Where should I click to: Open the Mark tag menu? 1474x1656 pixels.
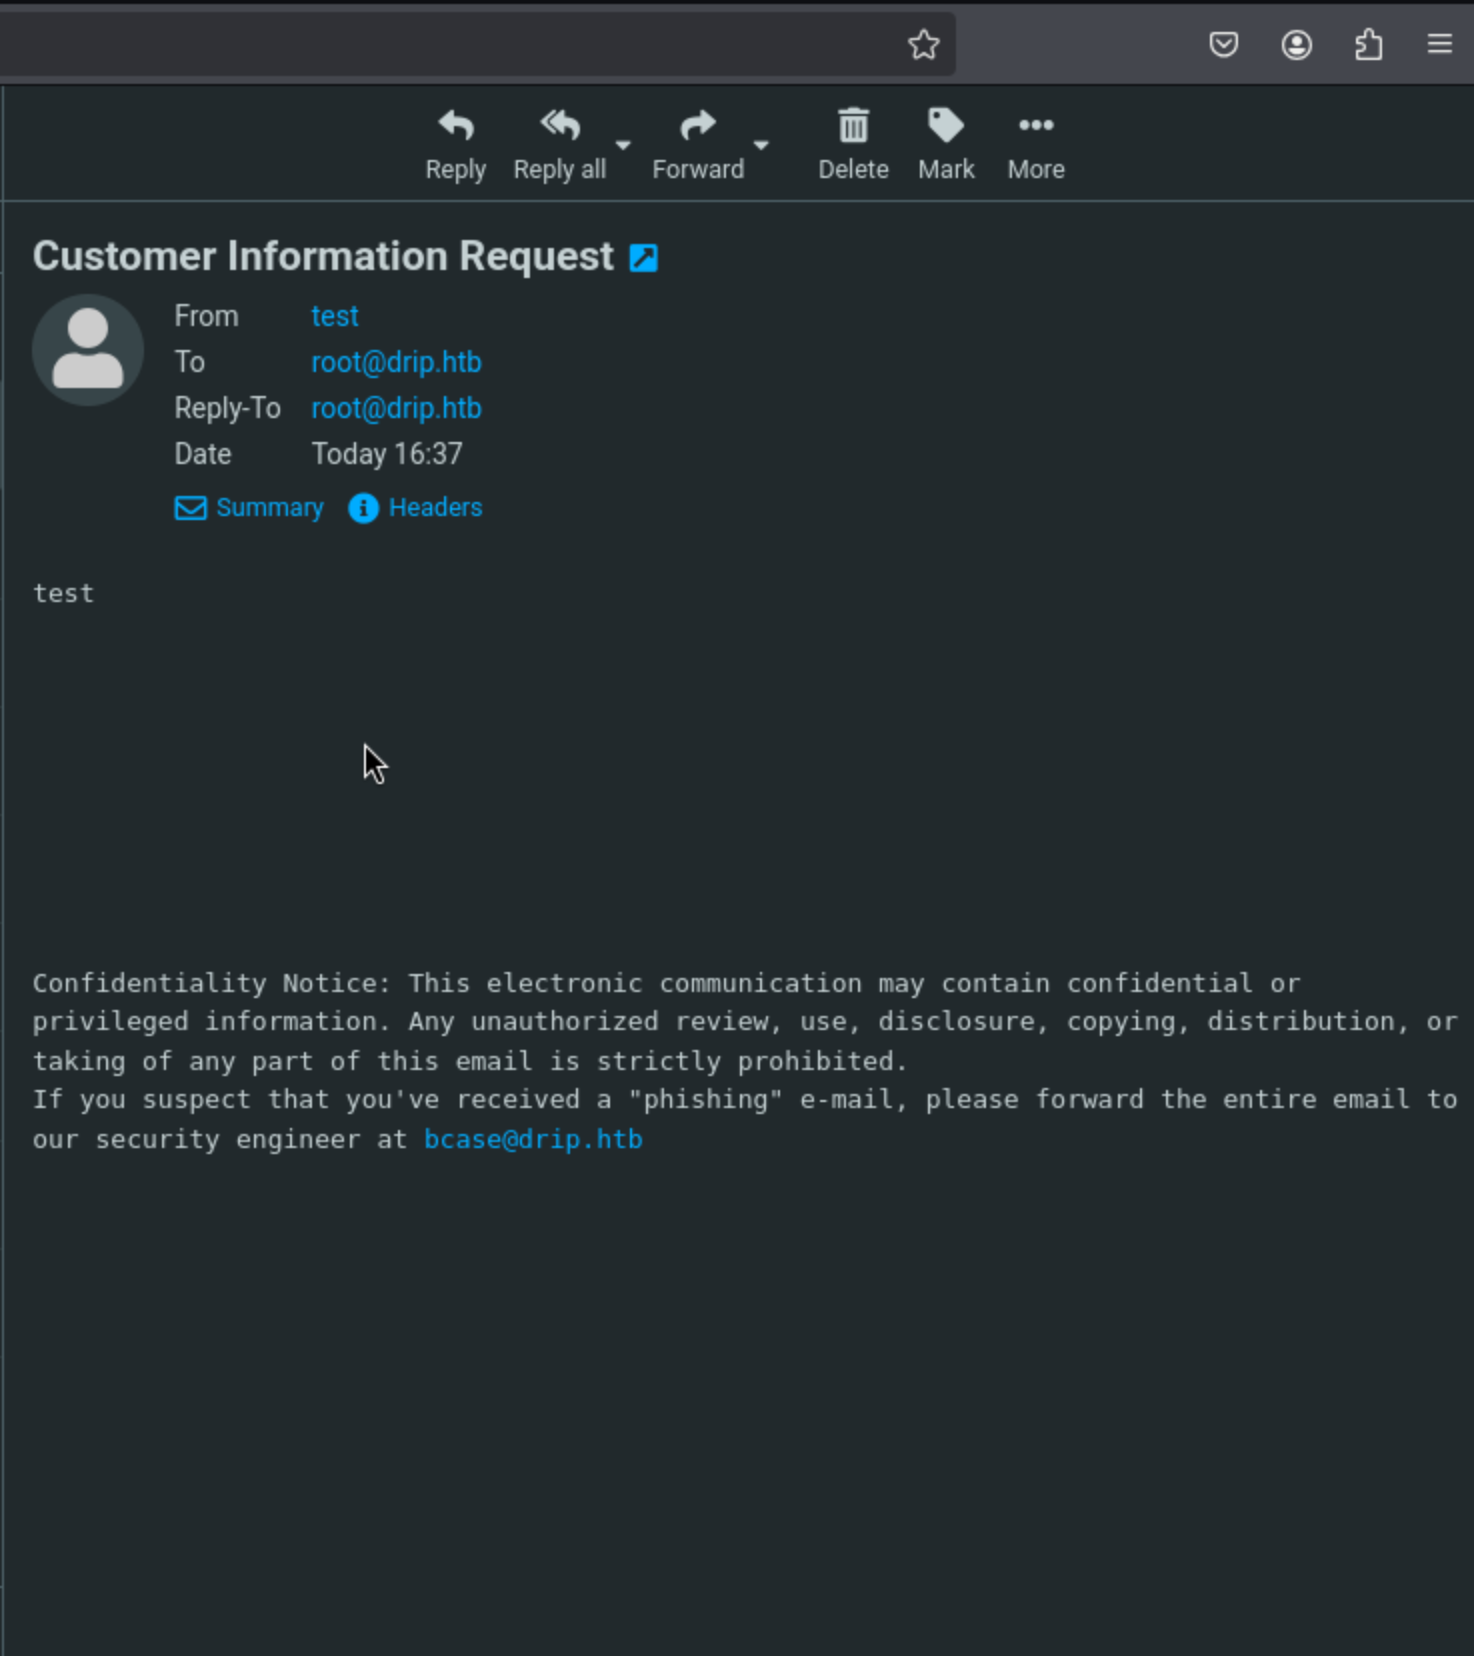click(946, 126)
